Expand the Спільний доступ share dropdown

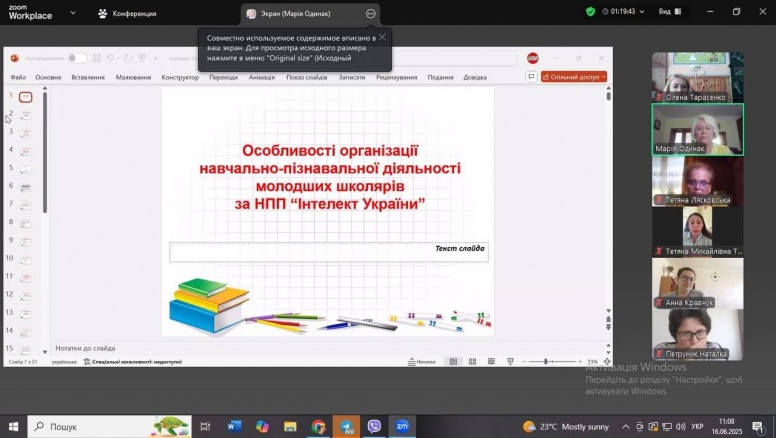click(x=576, y=76)
